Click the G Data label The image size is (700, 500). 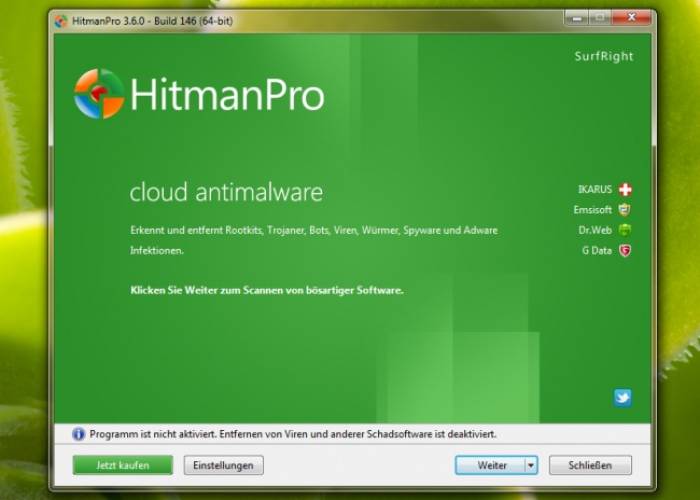coord(597,250)
